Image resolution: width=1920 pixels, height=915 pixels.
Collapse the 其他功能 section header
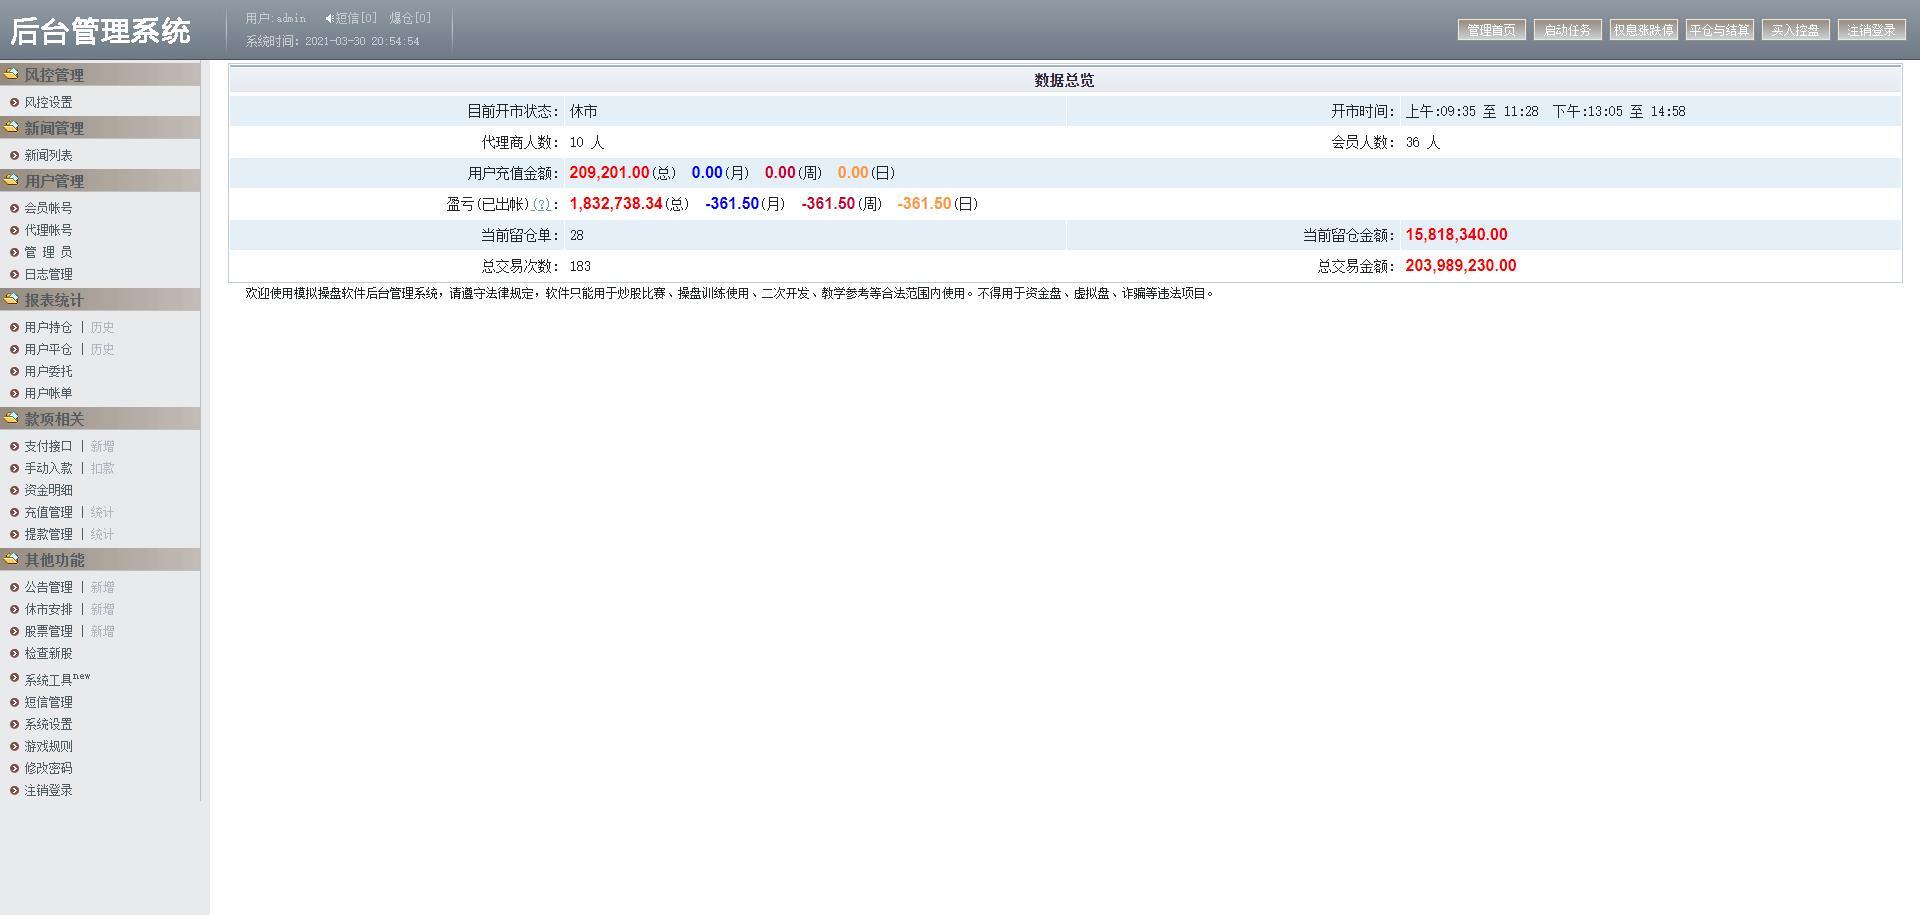54,560
